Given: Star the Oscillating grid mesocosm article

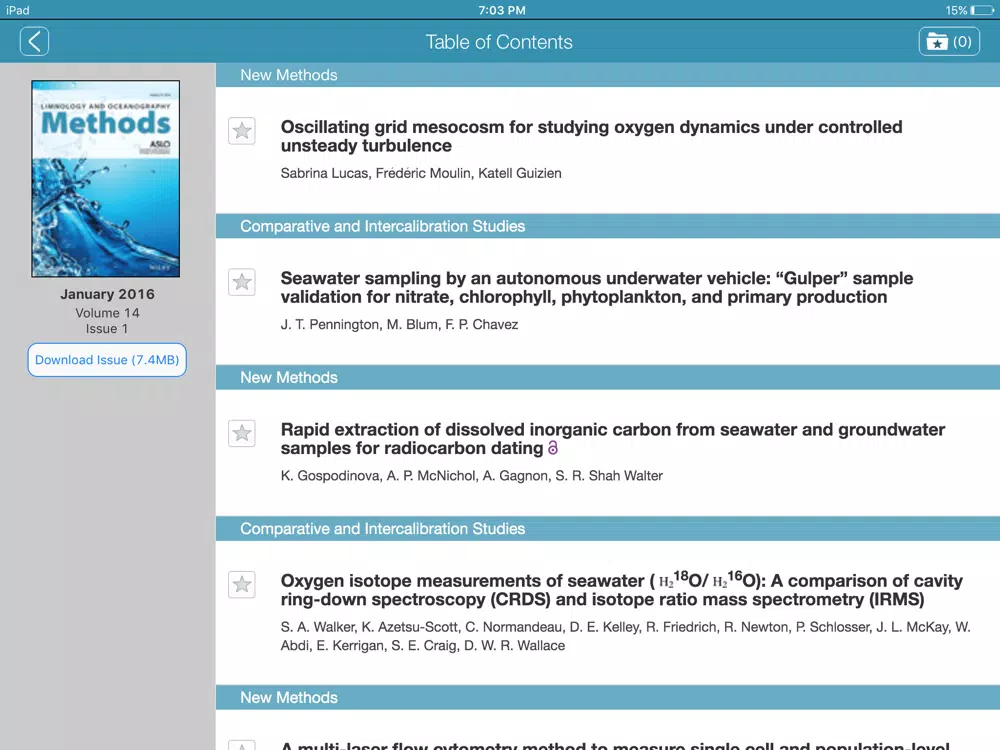Looking at the screenshot, I should click(242, 131).
